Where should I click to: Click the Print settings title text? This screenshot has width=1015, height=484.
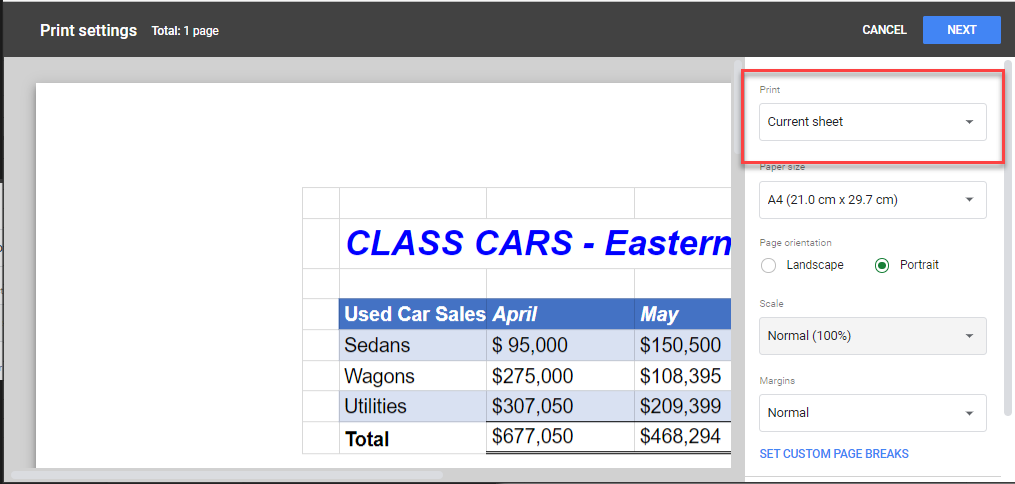point(88,30)
